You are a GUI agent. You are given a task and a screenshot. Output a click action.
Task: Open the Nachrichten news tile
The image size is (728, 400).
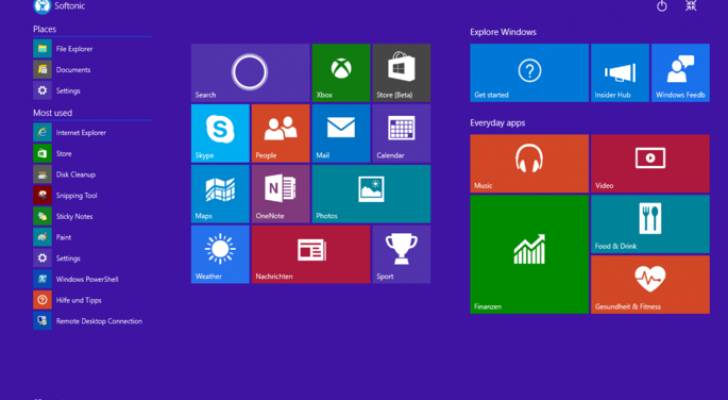tap(311, 254)
